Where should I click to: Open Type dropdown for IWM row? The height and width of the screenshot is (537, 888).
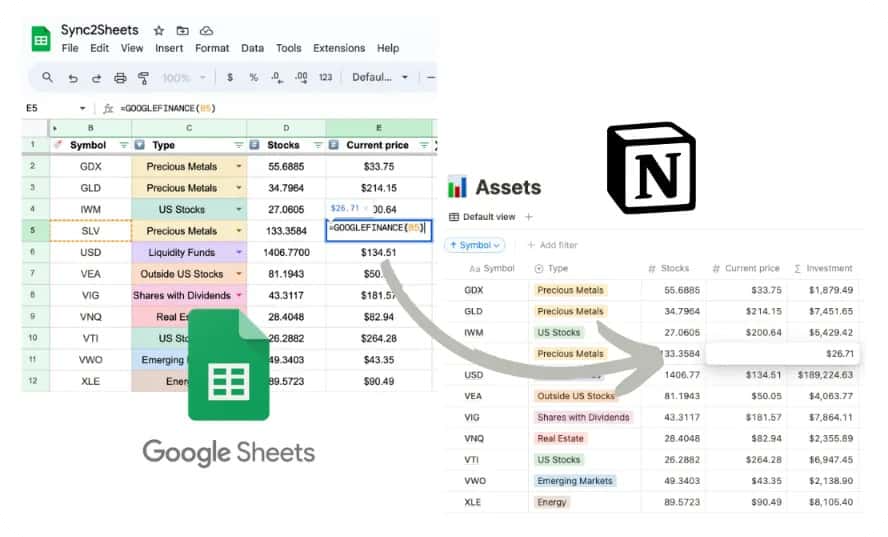pos(238,210)
